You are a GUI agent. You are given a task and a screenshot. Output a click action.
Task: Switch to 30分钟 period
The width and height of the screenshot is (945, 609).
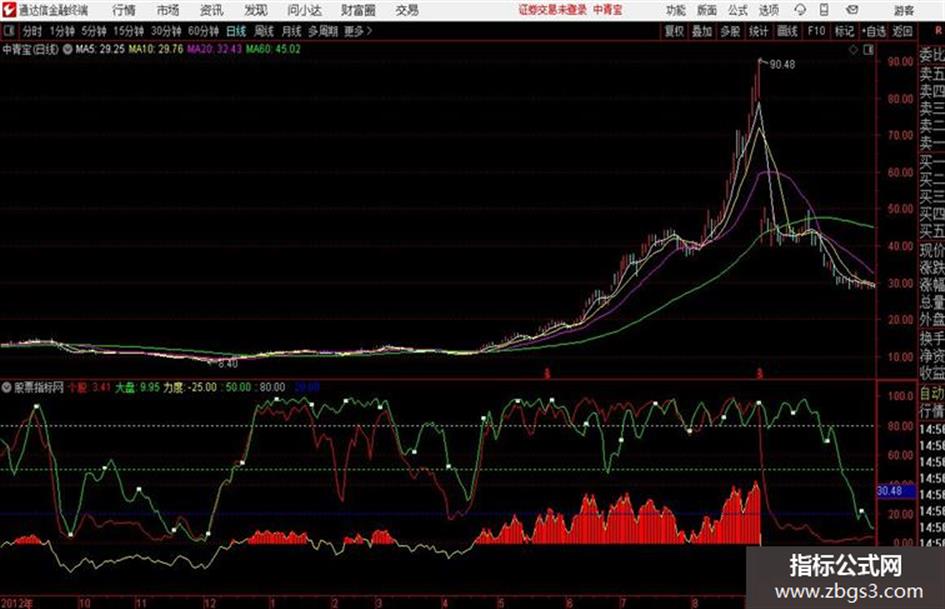pos(166,31)
